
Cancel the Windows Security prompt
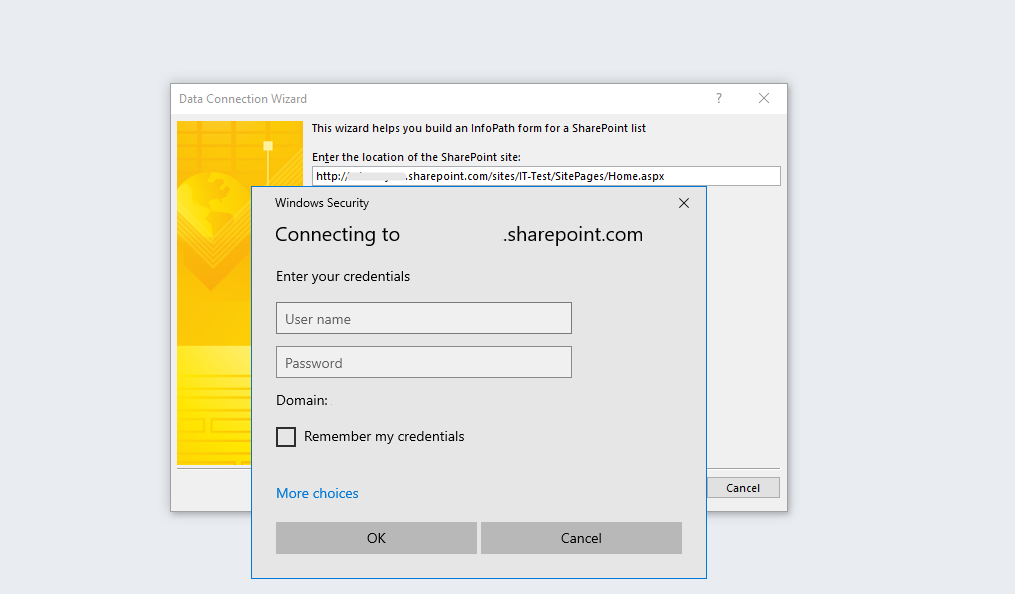click(581, 538)
